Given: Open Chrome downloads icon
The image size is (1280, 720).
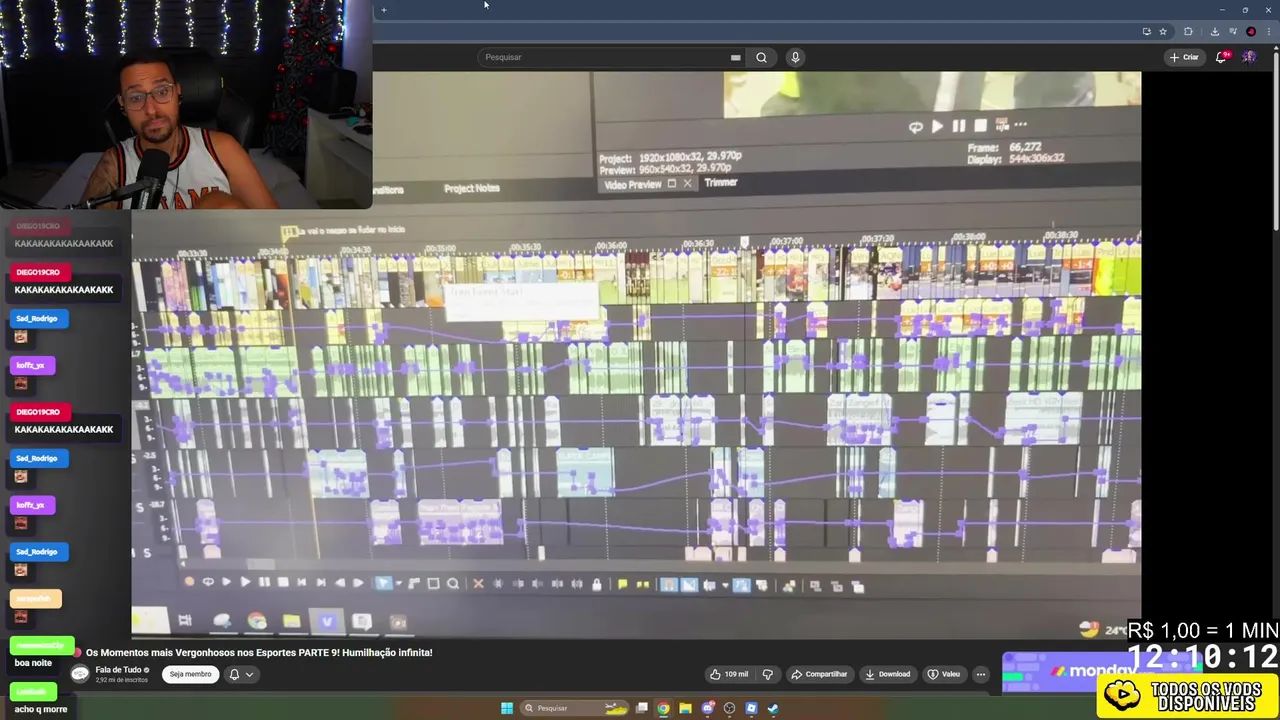Looking at the screenshot, I should tap(1215, 31).
